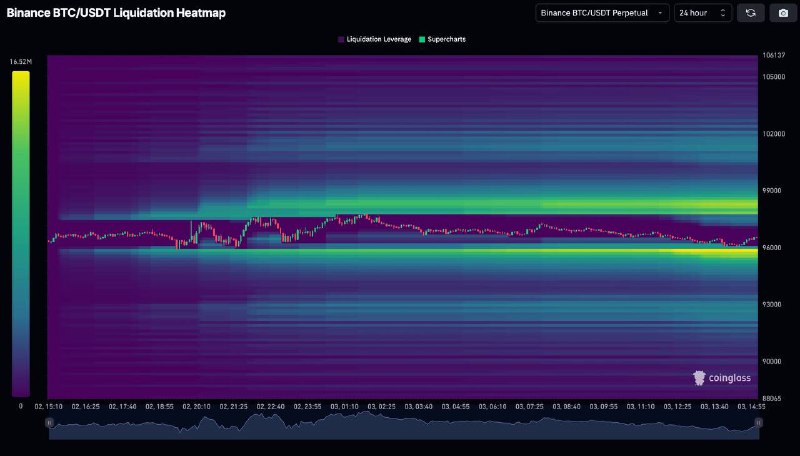Screen dimensions: 800x456
Task: Click the 105000 price axis label
Action: [773, 77]
